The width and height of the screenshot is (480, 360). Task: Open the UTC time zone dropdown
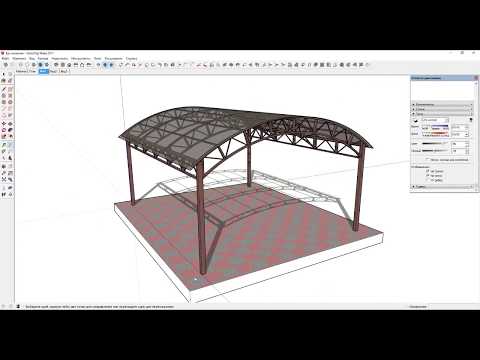click(x=435, y=120)
